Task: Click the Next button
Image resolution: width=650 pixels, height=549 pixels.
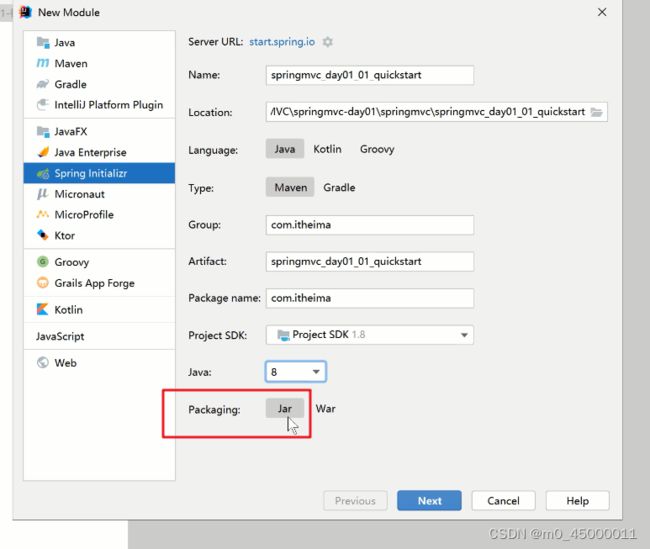Action: (x=429, y=500)
